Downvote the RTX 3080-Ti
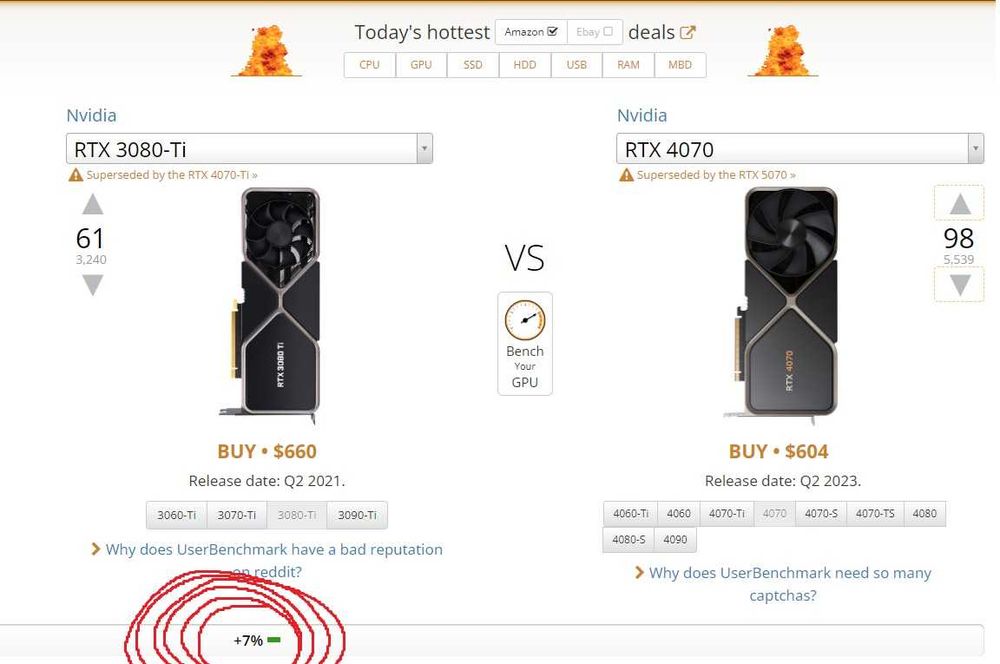1000x664 pixels. point(92,286)
